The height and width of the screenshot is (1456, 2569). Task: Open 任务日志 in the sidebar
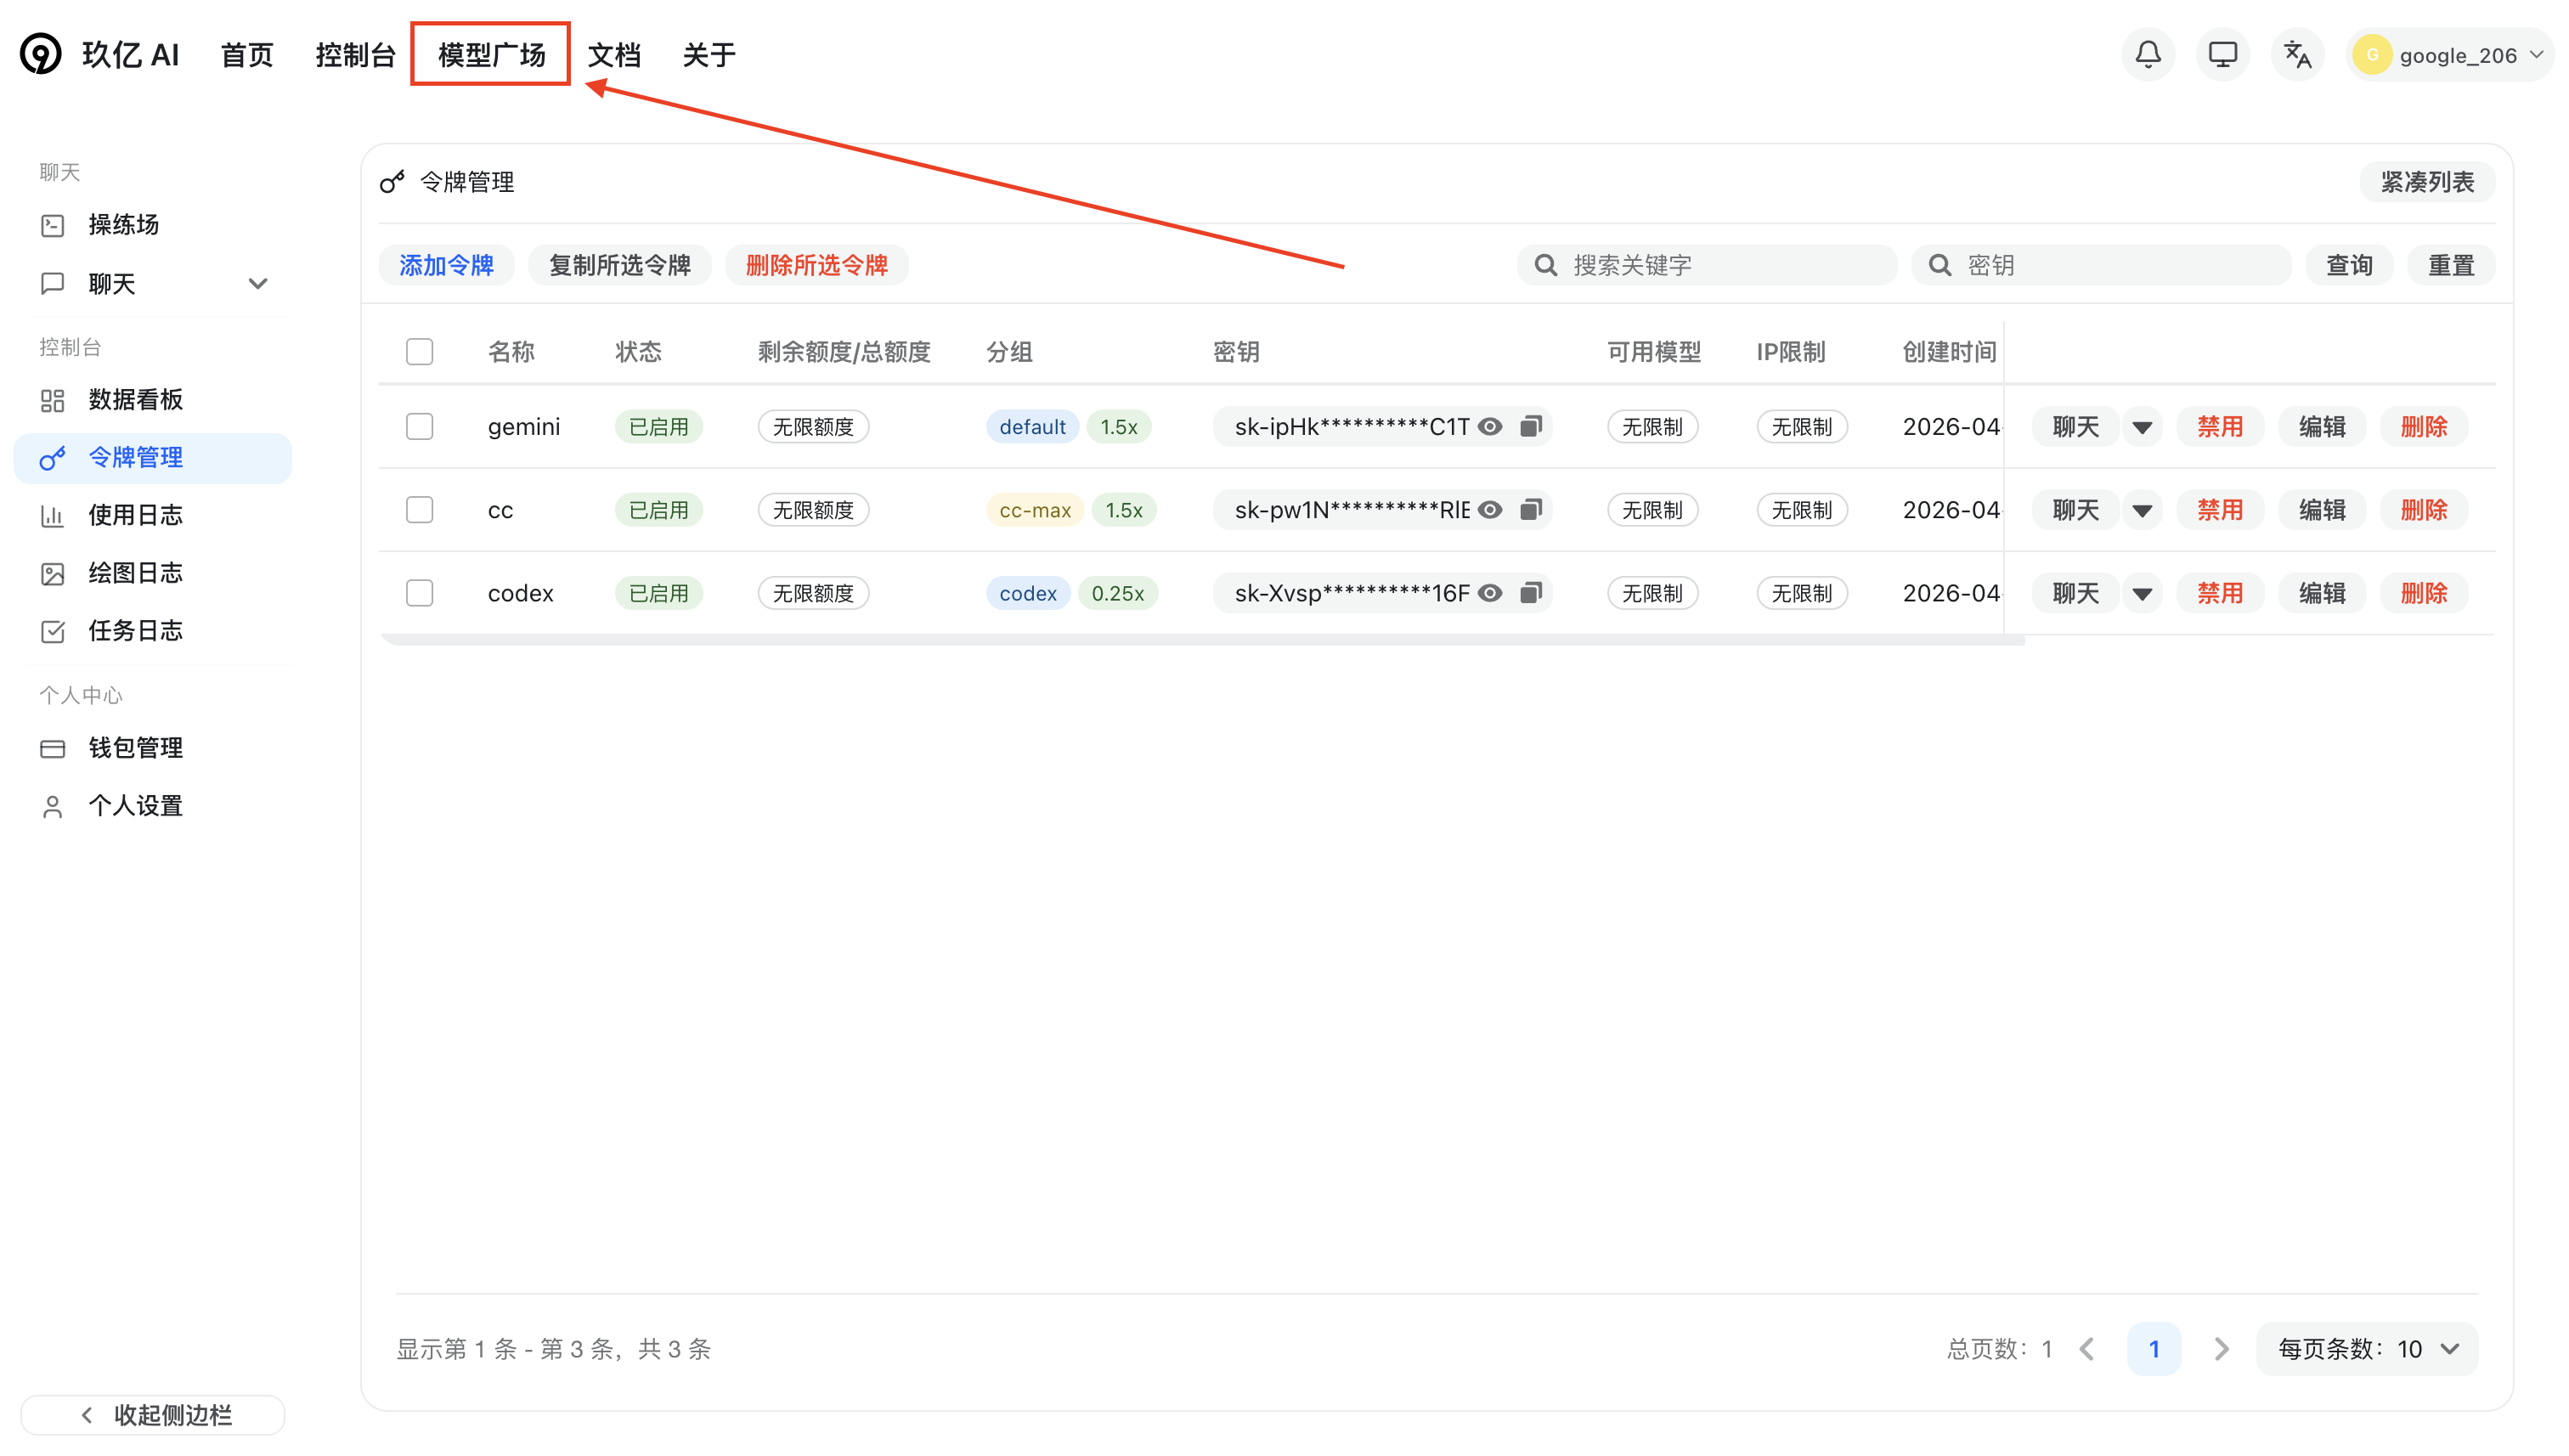tap(153, 631)
